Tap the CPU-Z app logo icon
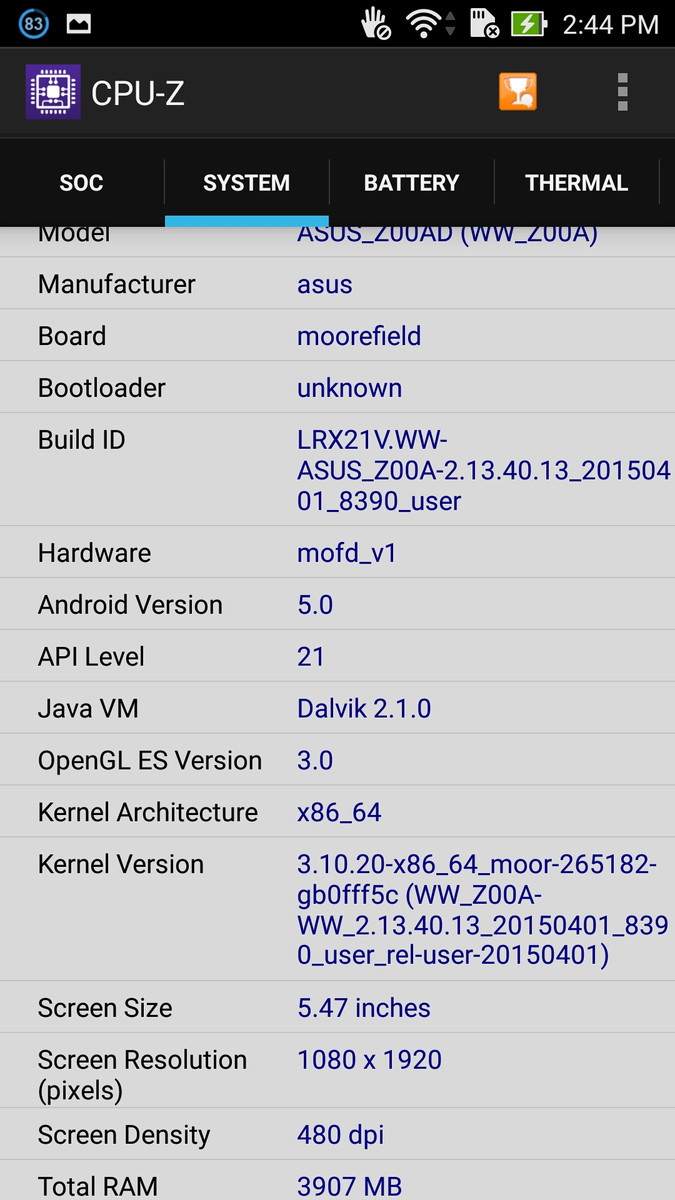Image resolution: width=675 pixels, height=1200 pixels. (53, 92)
